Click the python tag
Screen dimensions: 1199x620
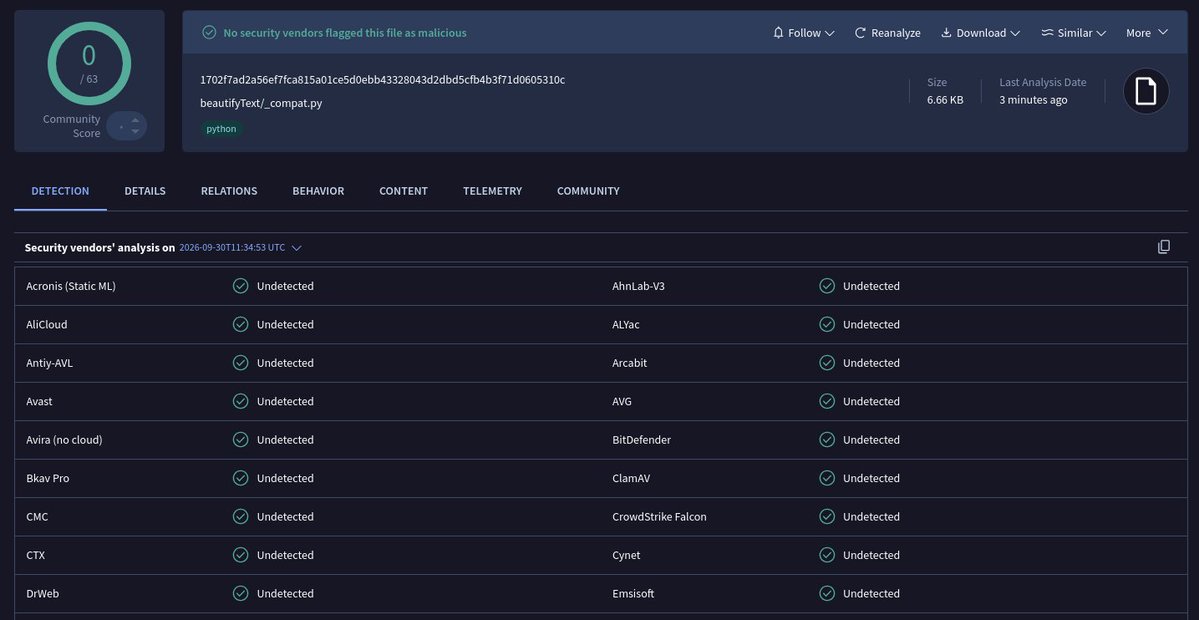click(222, 128)
